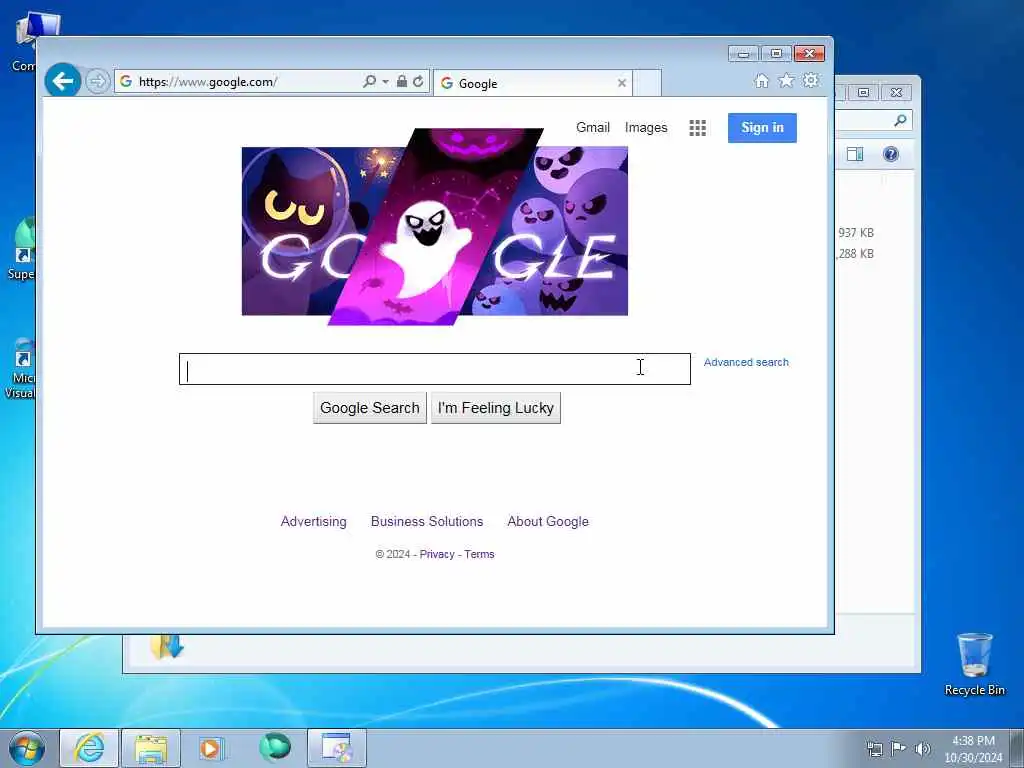Go to the IE home page icon
The image size is (1024, 768).
coord(761,80)
